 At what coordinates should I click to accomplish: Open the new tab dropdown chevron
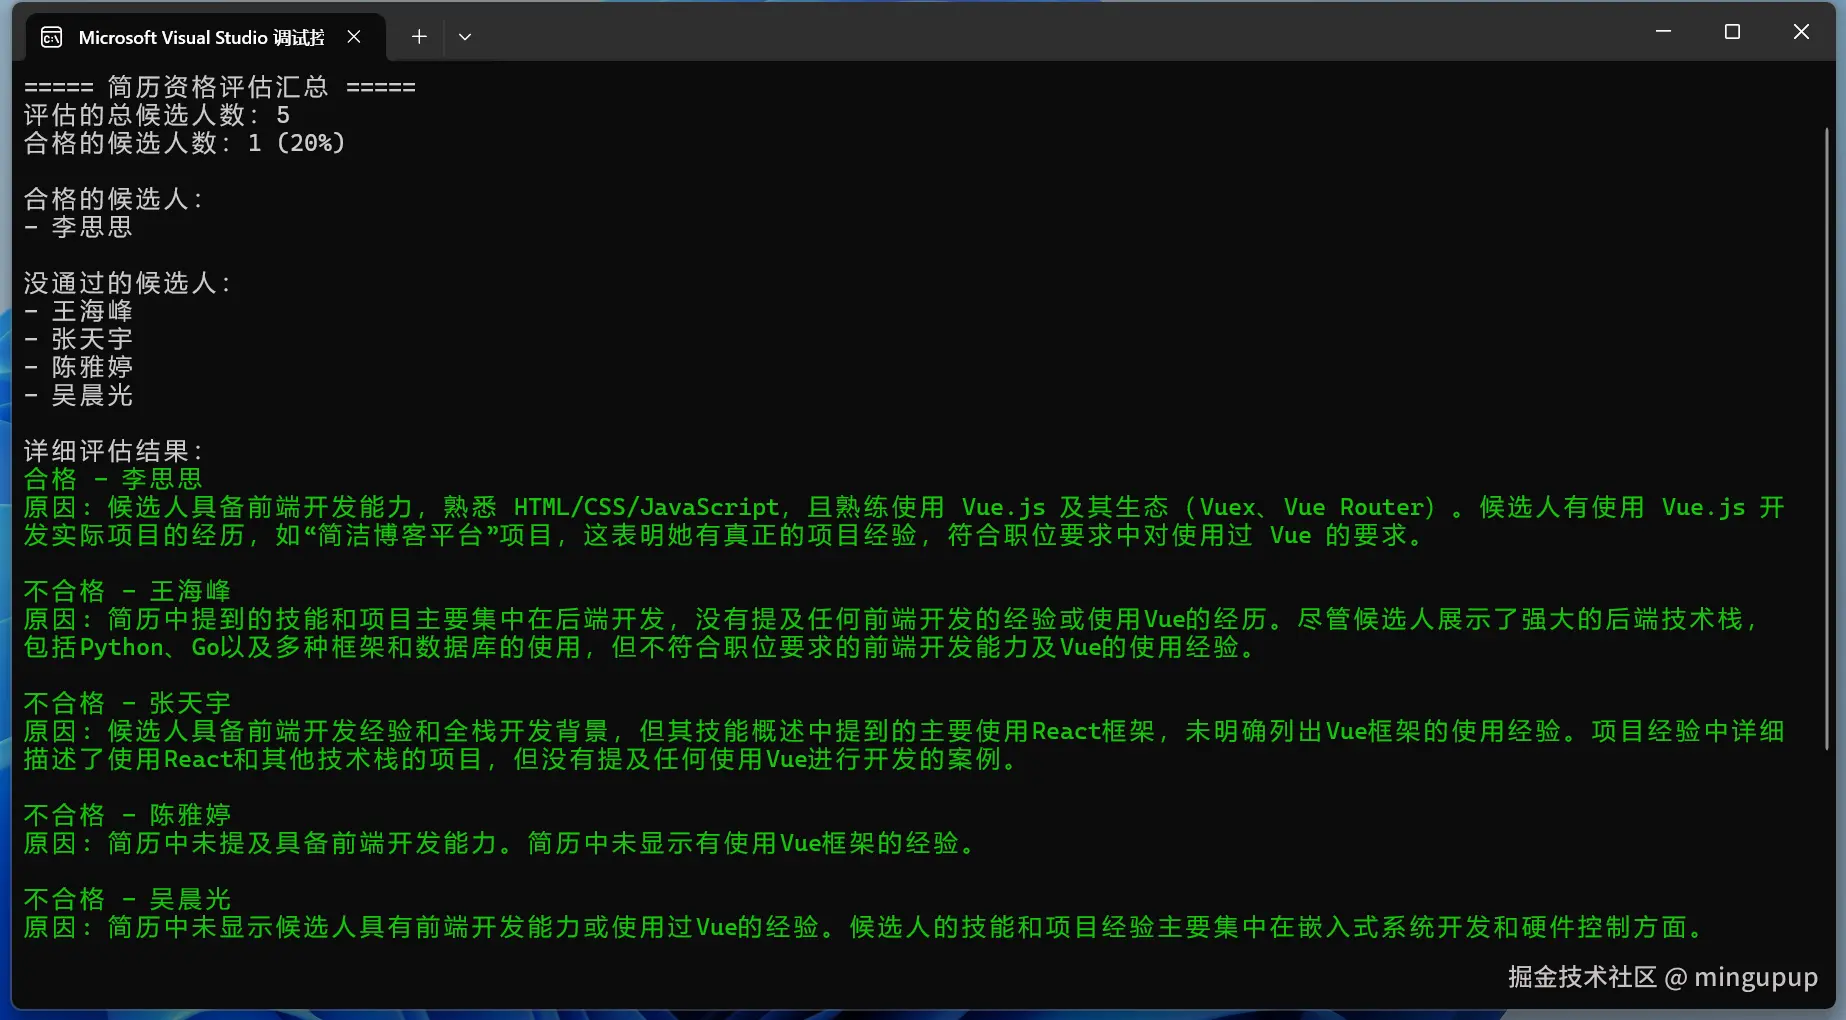coord(464,36)
